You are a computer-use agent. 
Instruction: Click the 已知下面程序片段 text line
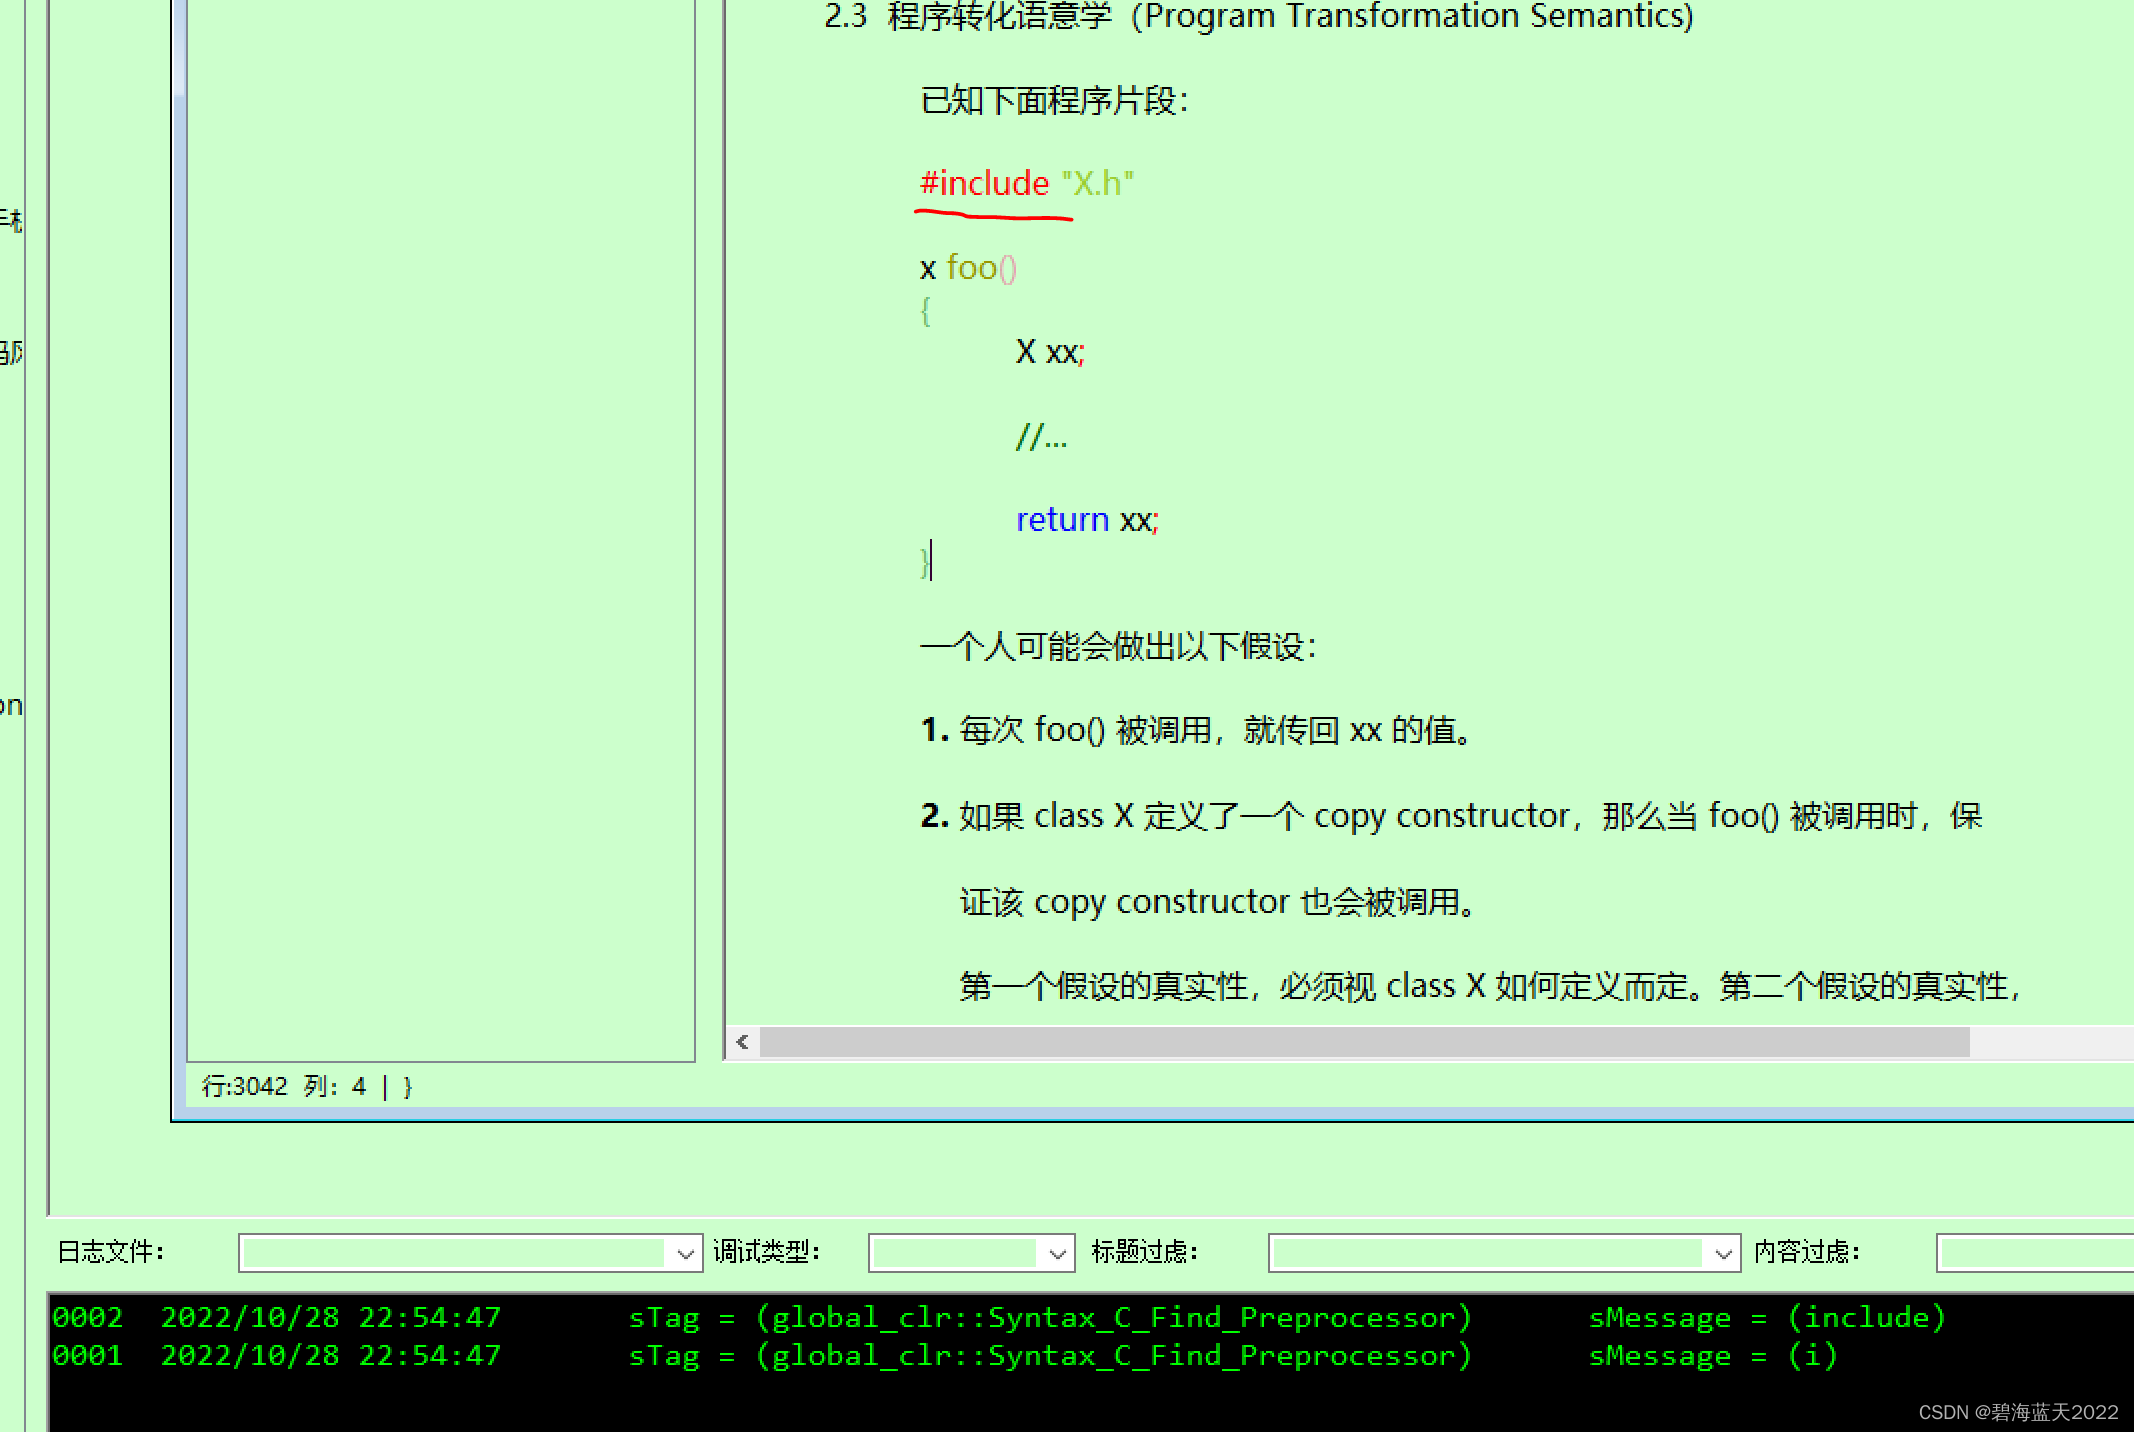click(1054, 100)
